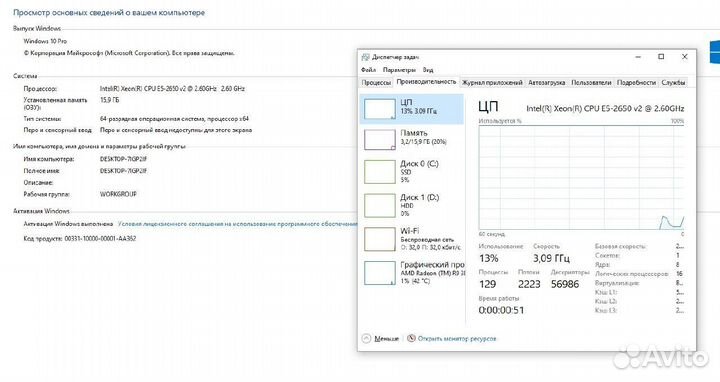Select the Wi-Fi graph thumbnail
This screenshot has width=720, height=382.
tap(379, 239)
